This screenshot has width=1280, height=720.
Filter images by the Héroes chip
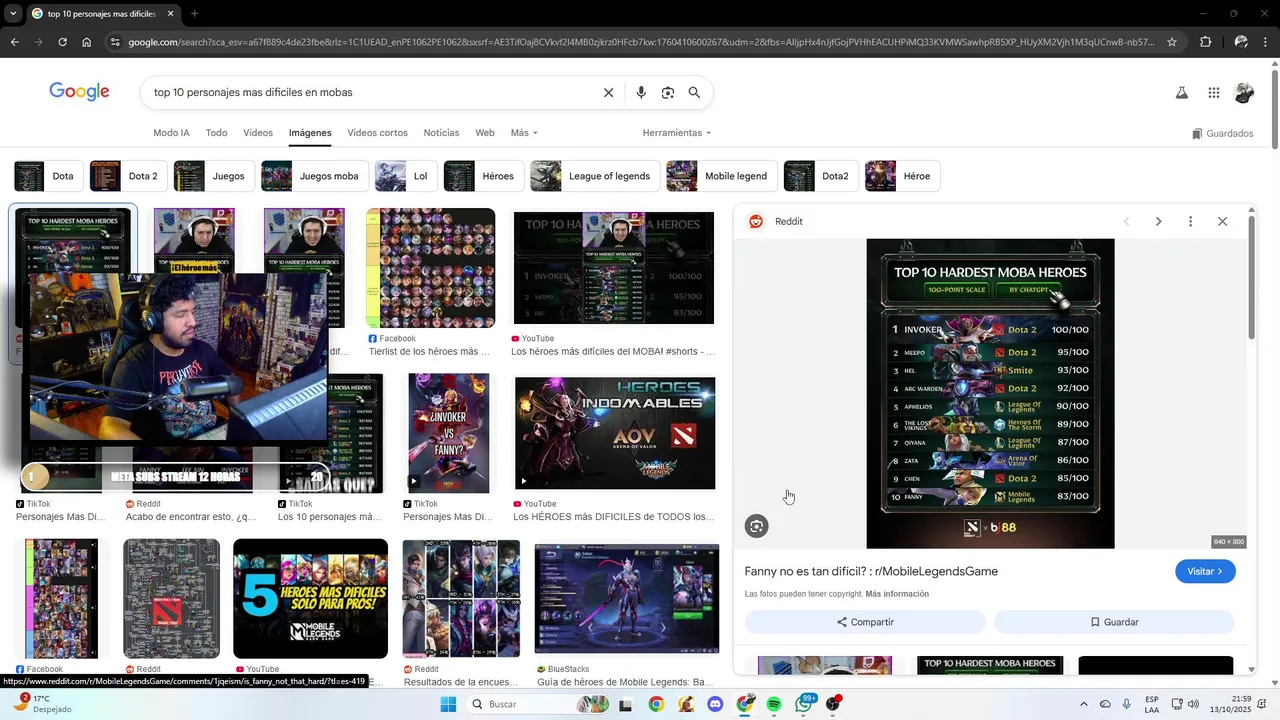point(483,176)
